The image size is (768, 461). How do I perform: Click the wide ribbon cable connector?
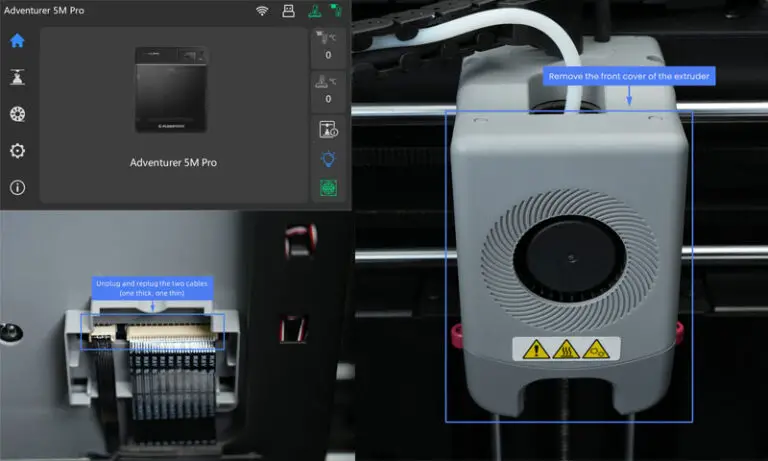click(171, 333)
